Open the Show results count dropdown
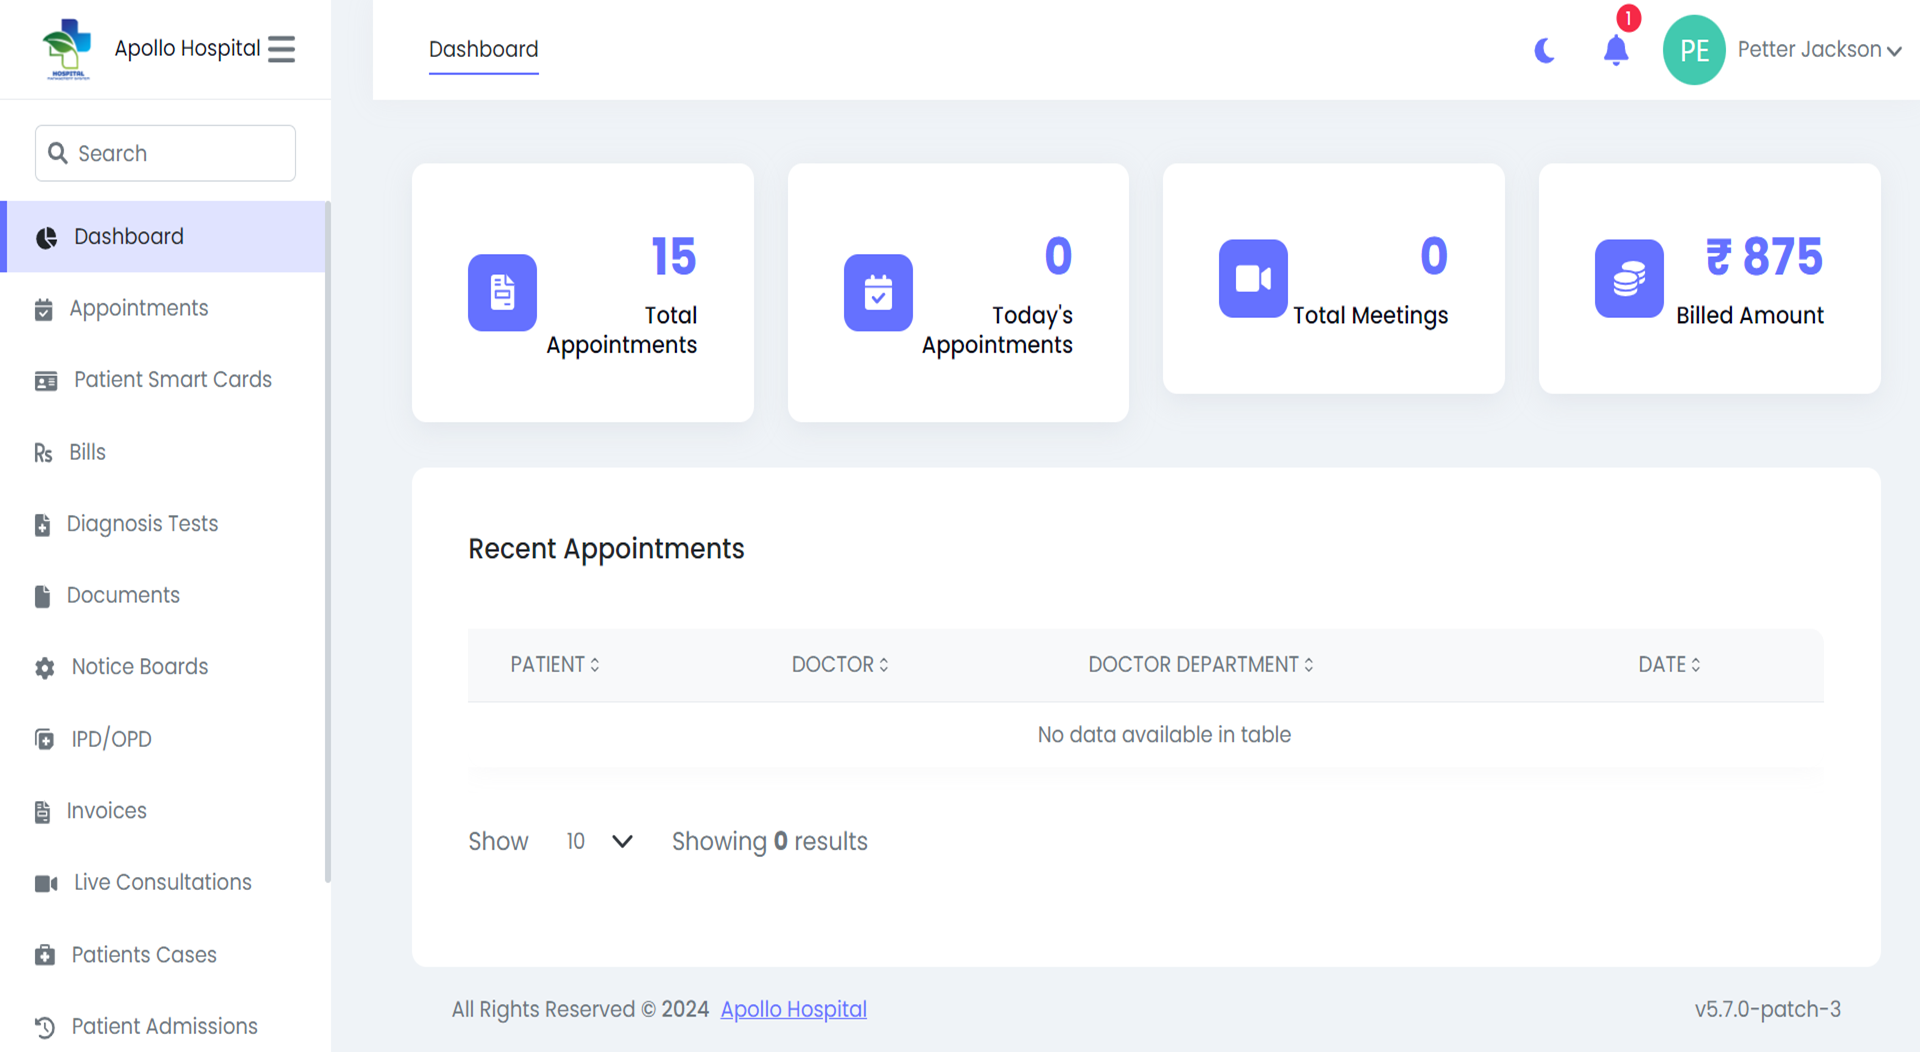The image size is (1920, 1052). (598, 841)
